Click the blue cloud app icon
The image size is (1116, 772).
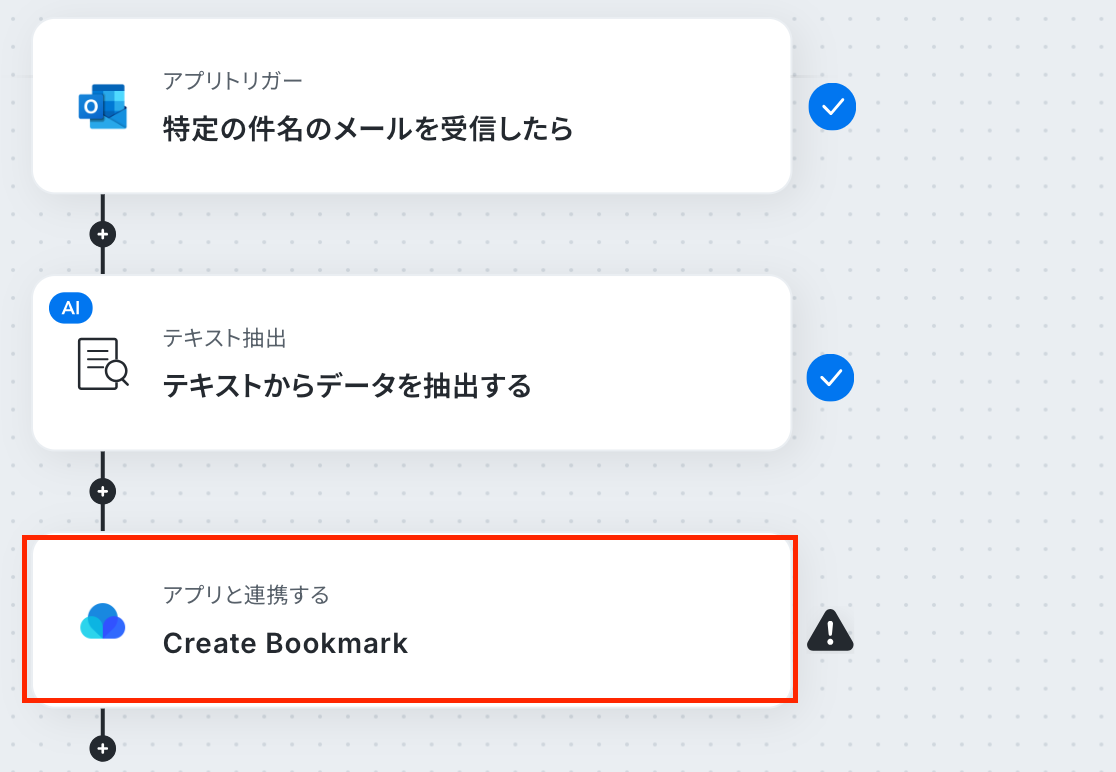click(x=102, y=621)
